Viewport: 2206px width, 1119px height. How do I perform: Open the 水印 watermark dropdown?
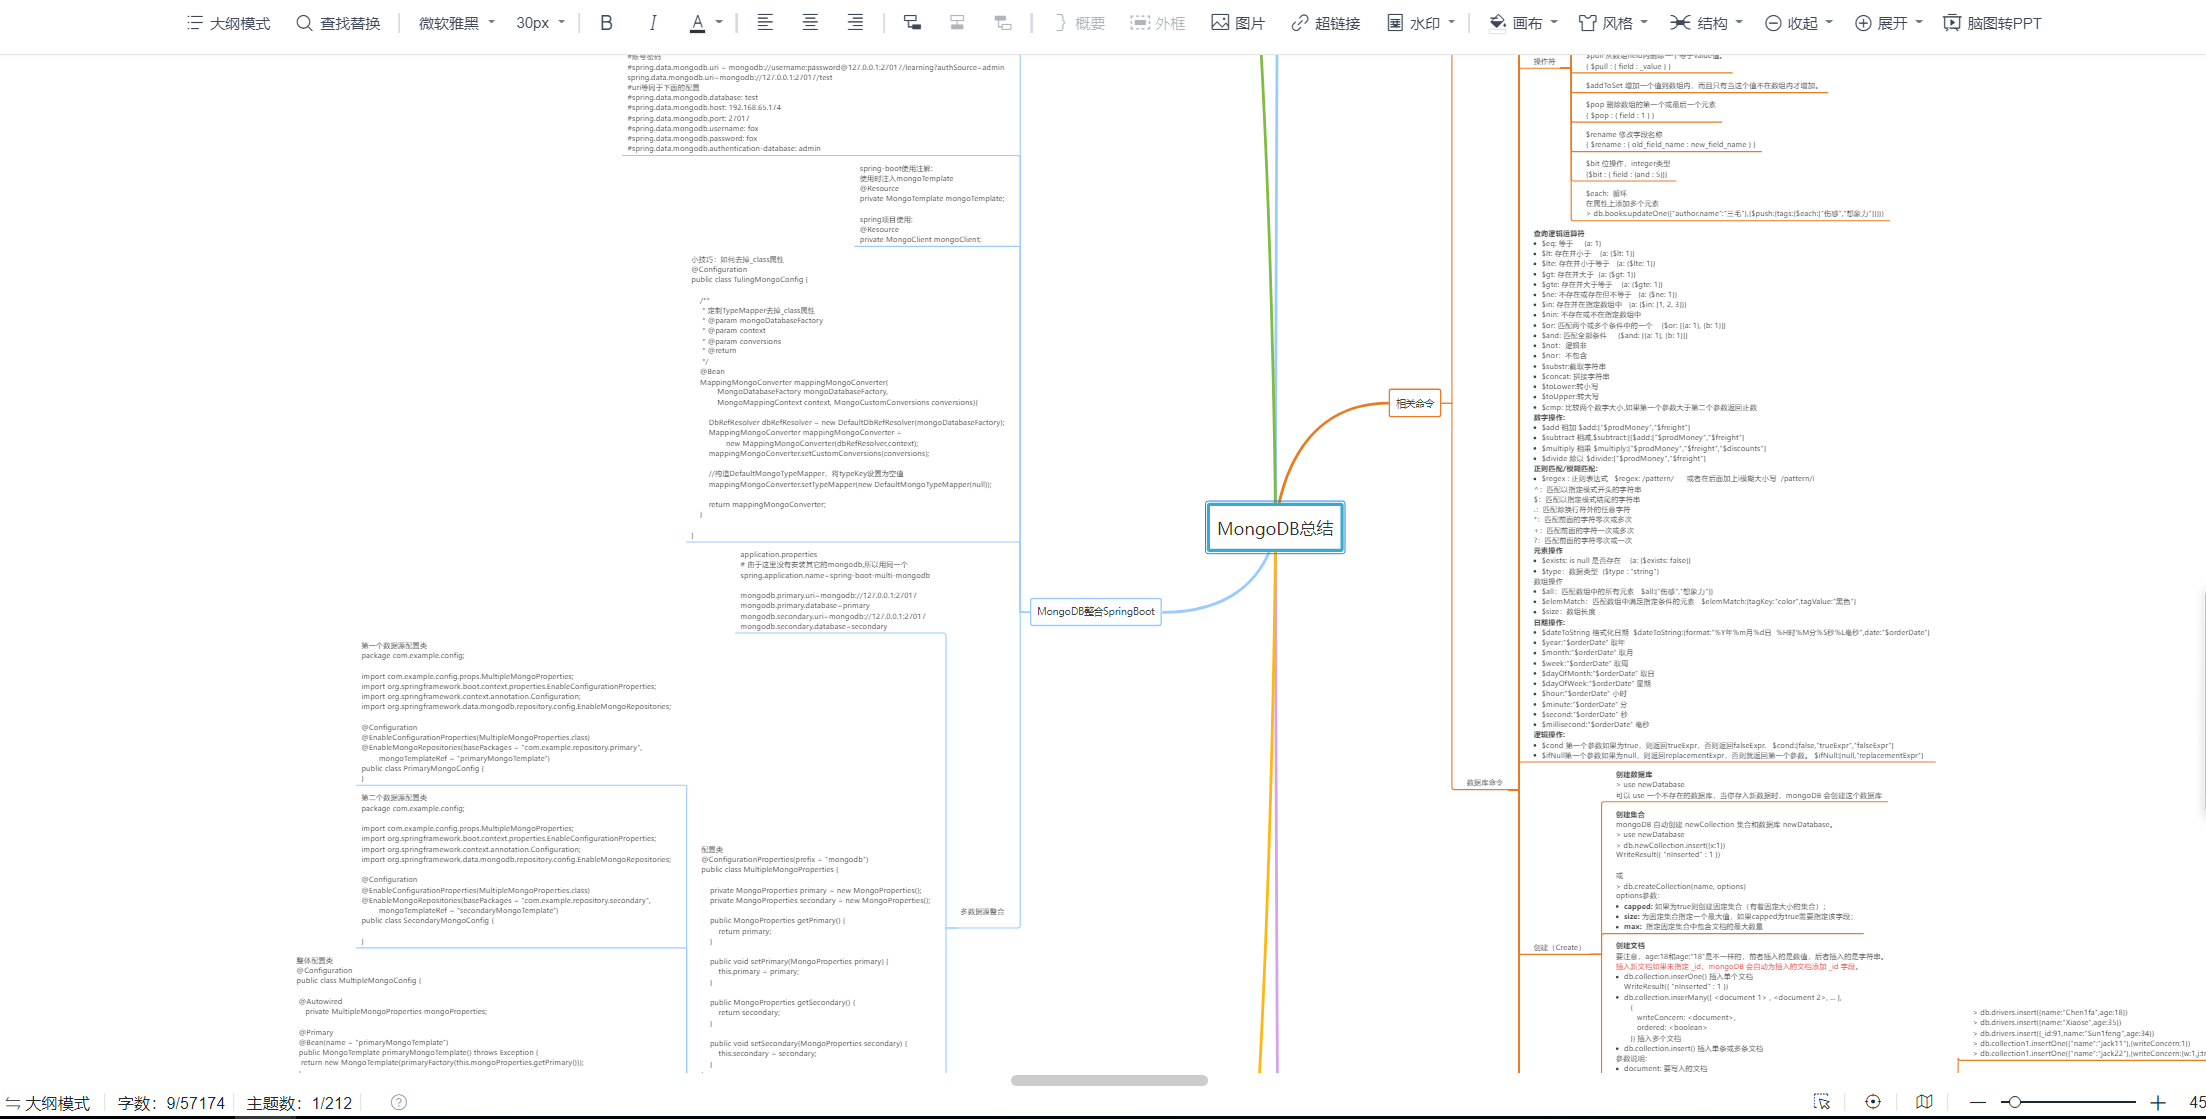tap(1421, 23)
